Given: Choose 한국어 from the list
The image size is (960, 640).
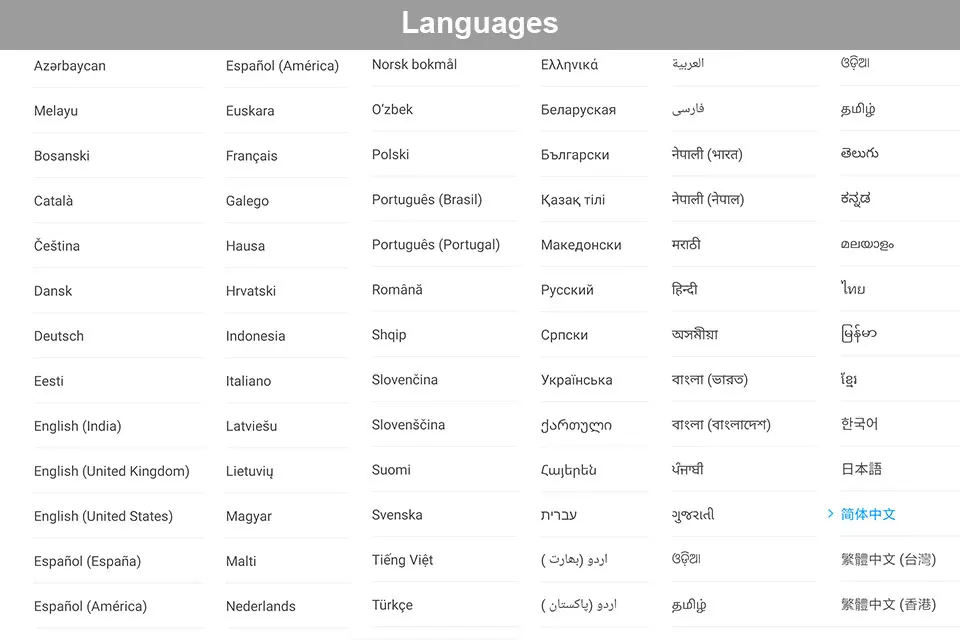Looking at the screenshot, I should (x=859, y=424).
